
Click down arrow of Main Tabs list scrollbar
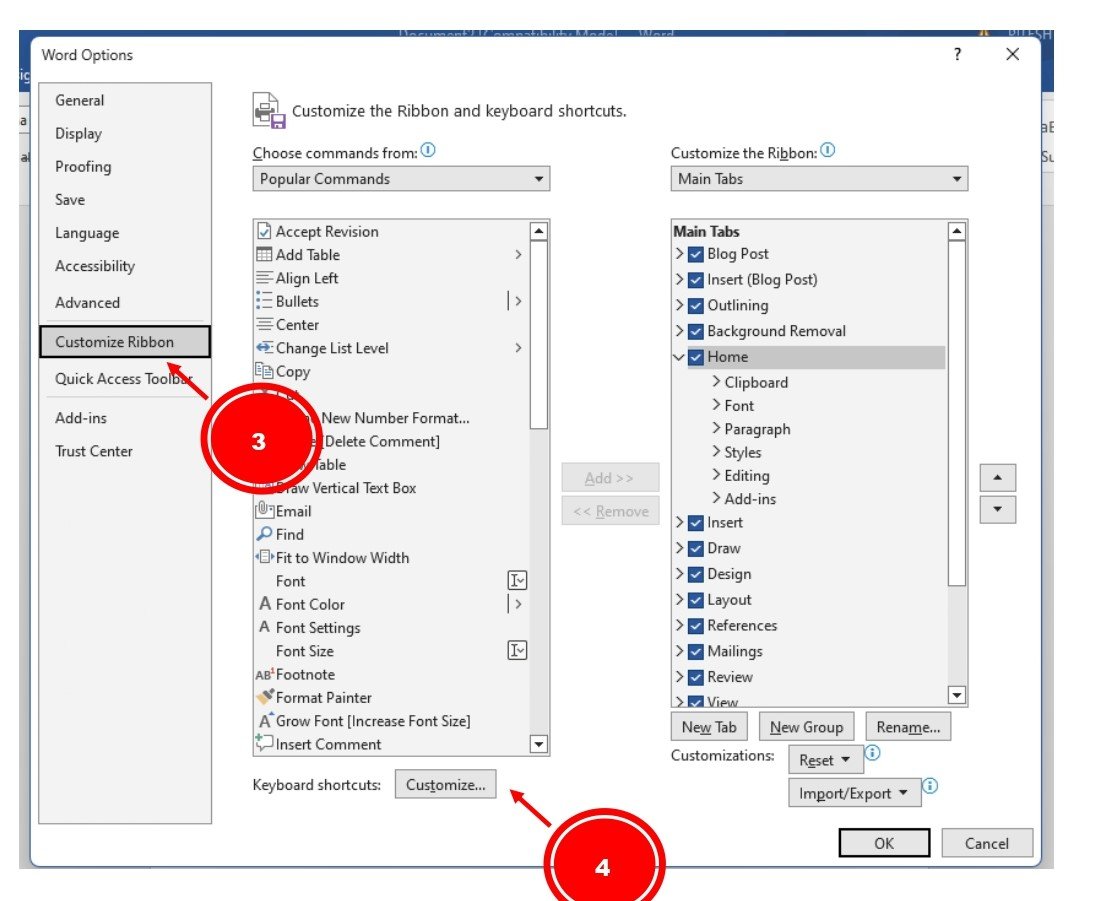point(957,695)
